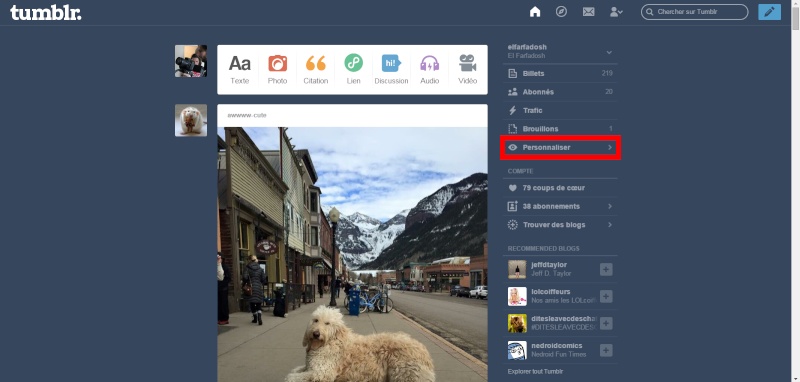
Task: Create a Citation post
Action: pyautogui.click(x=315, y=69)
